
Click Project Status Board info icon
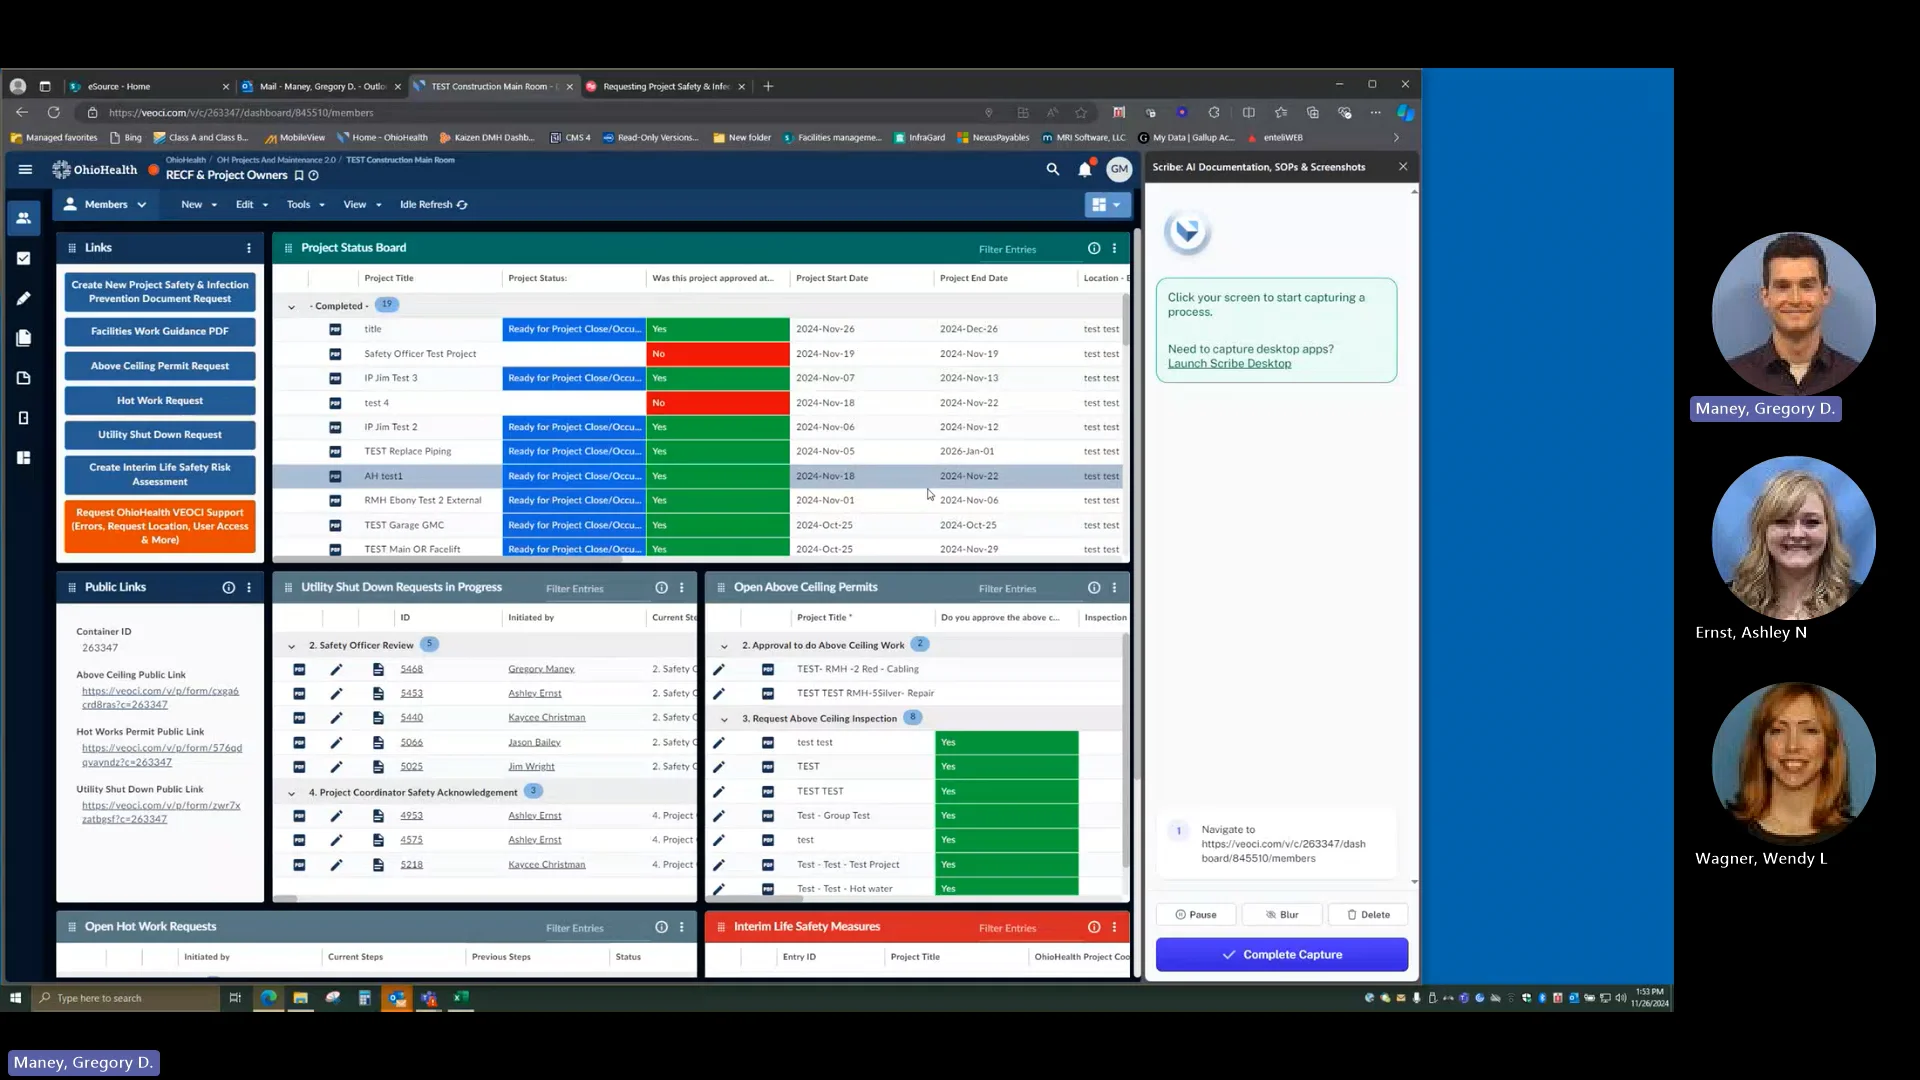1094,249
